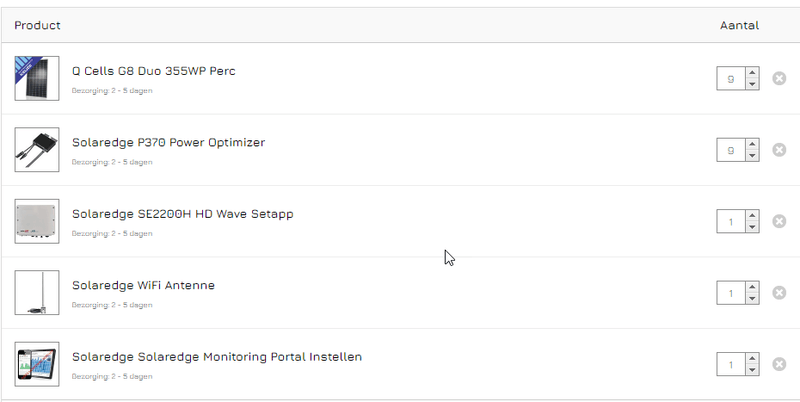Remove Solaredge WiFi Antenne from cart
This screenshot has width=800, height=402.
pos(779,293)
